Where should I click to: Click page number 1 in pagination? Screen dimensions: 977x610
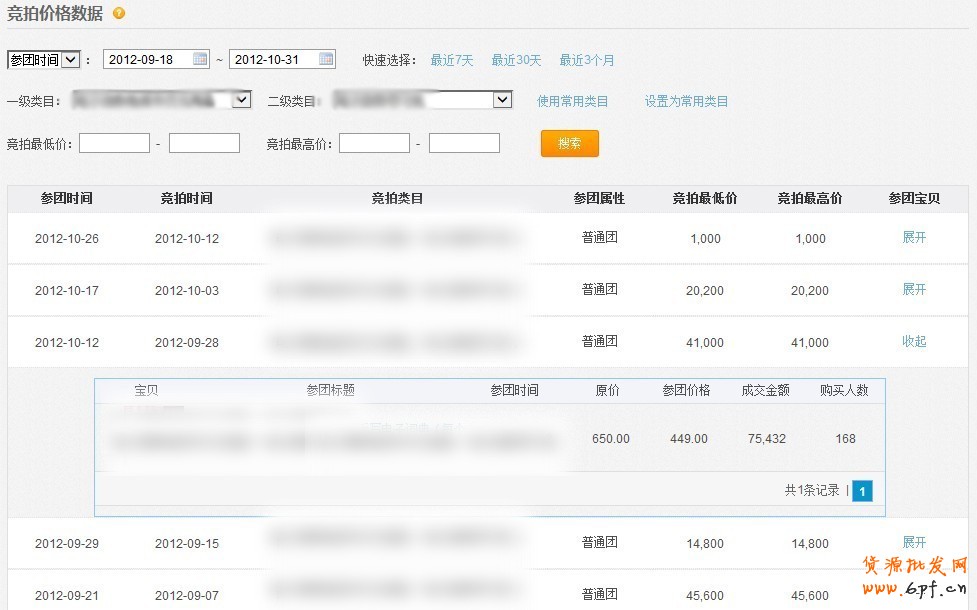click(862, 491)
